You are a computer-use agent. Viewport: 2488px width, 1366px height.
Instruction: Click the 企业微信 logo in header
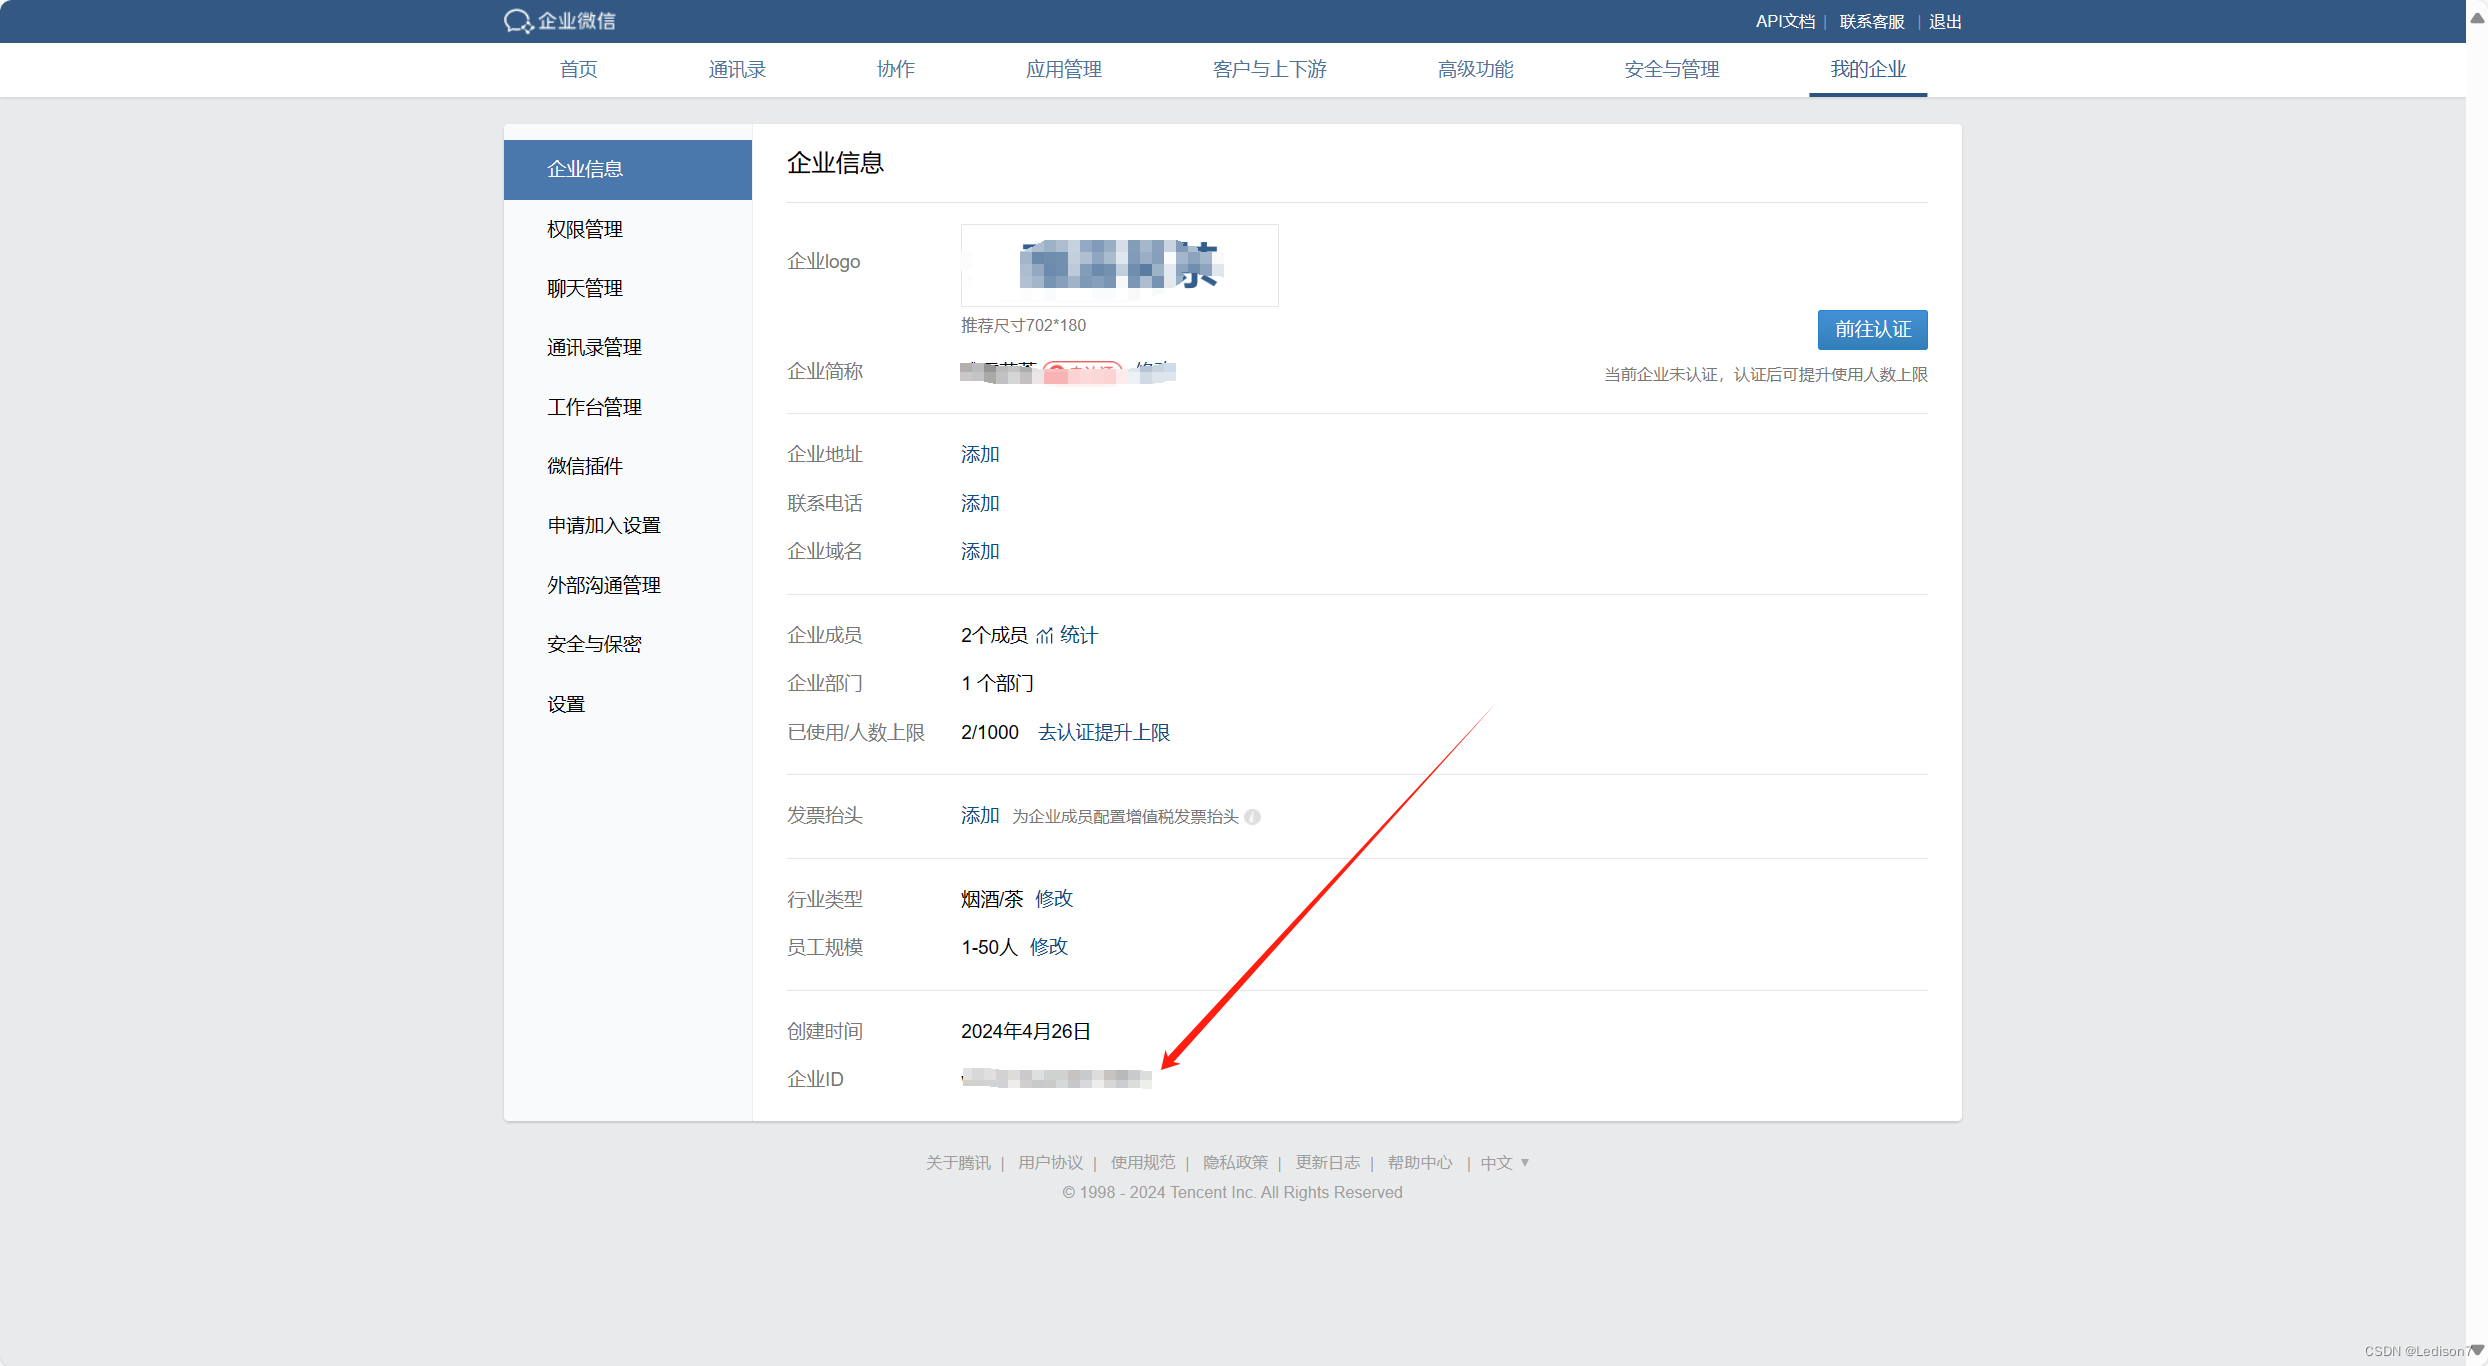click(x=559, y=21)
